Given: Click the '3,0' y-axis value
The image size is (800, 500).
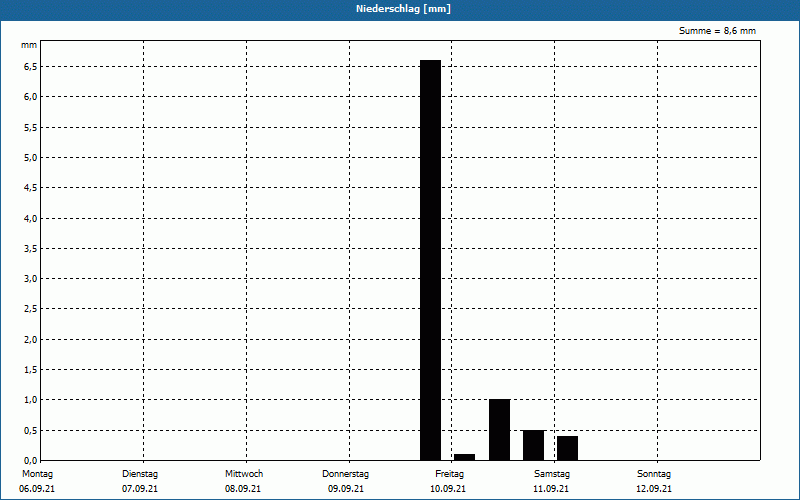Looking at the screenshot, I should (30, 279).
